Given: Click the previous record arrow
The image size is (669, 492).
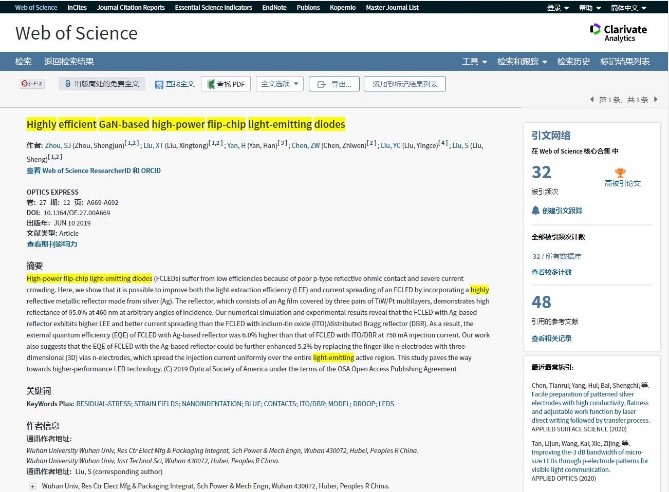Looking at the screenshot, I should point(592,99).
